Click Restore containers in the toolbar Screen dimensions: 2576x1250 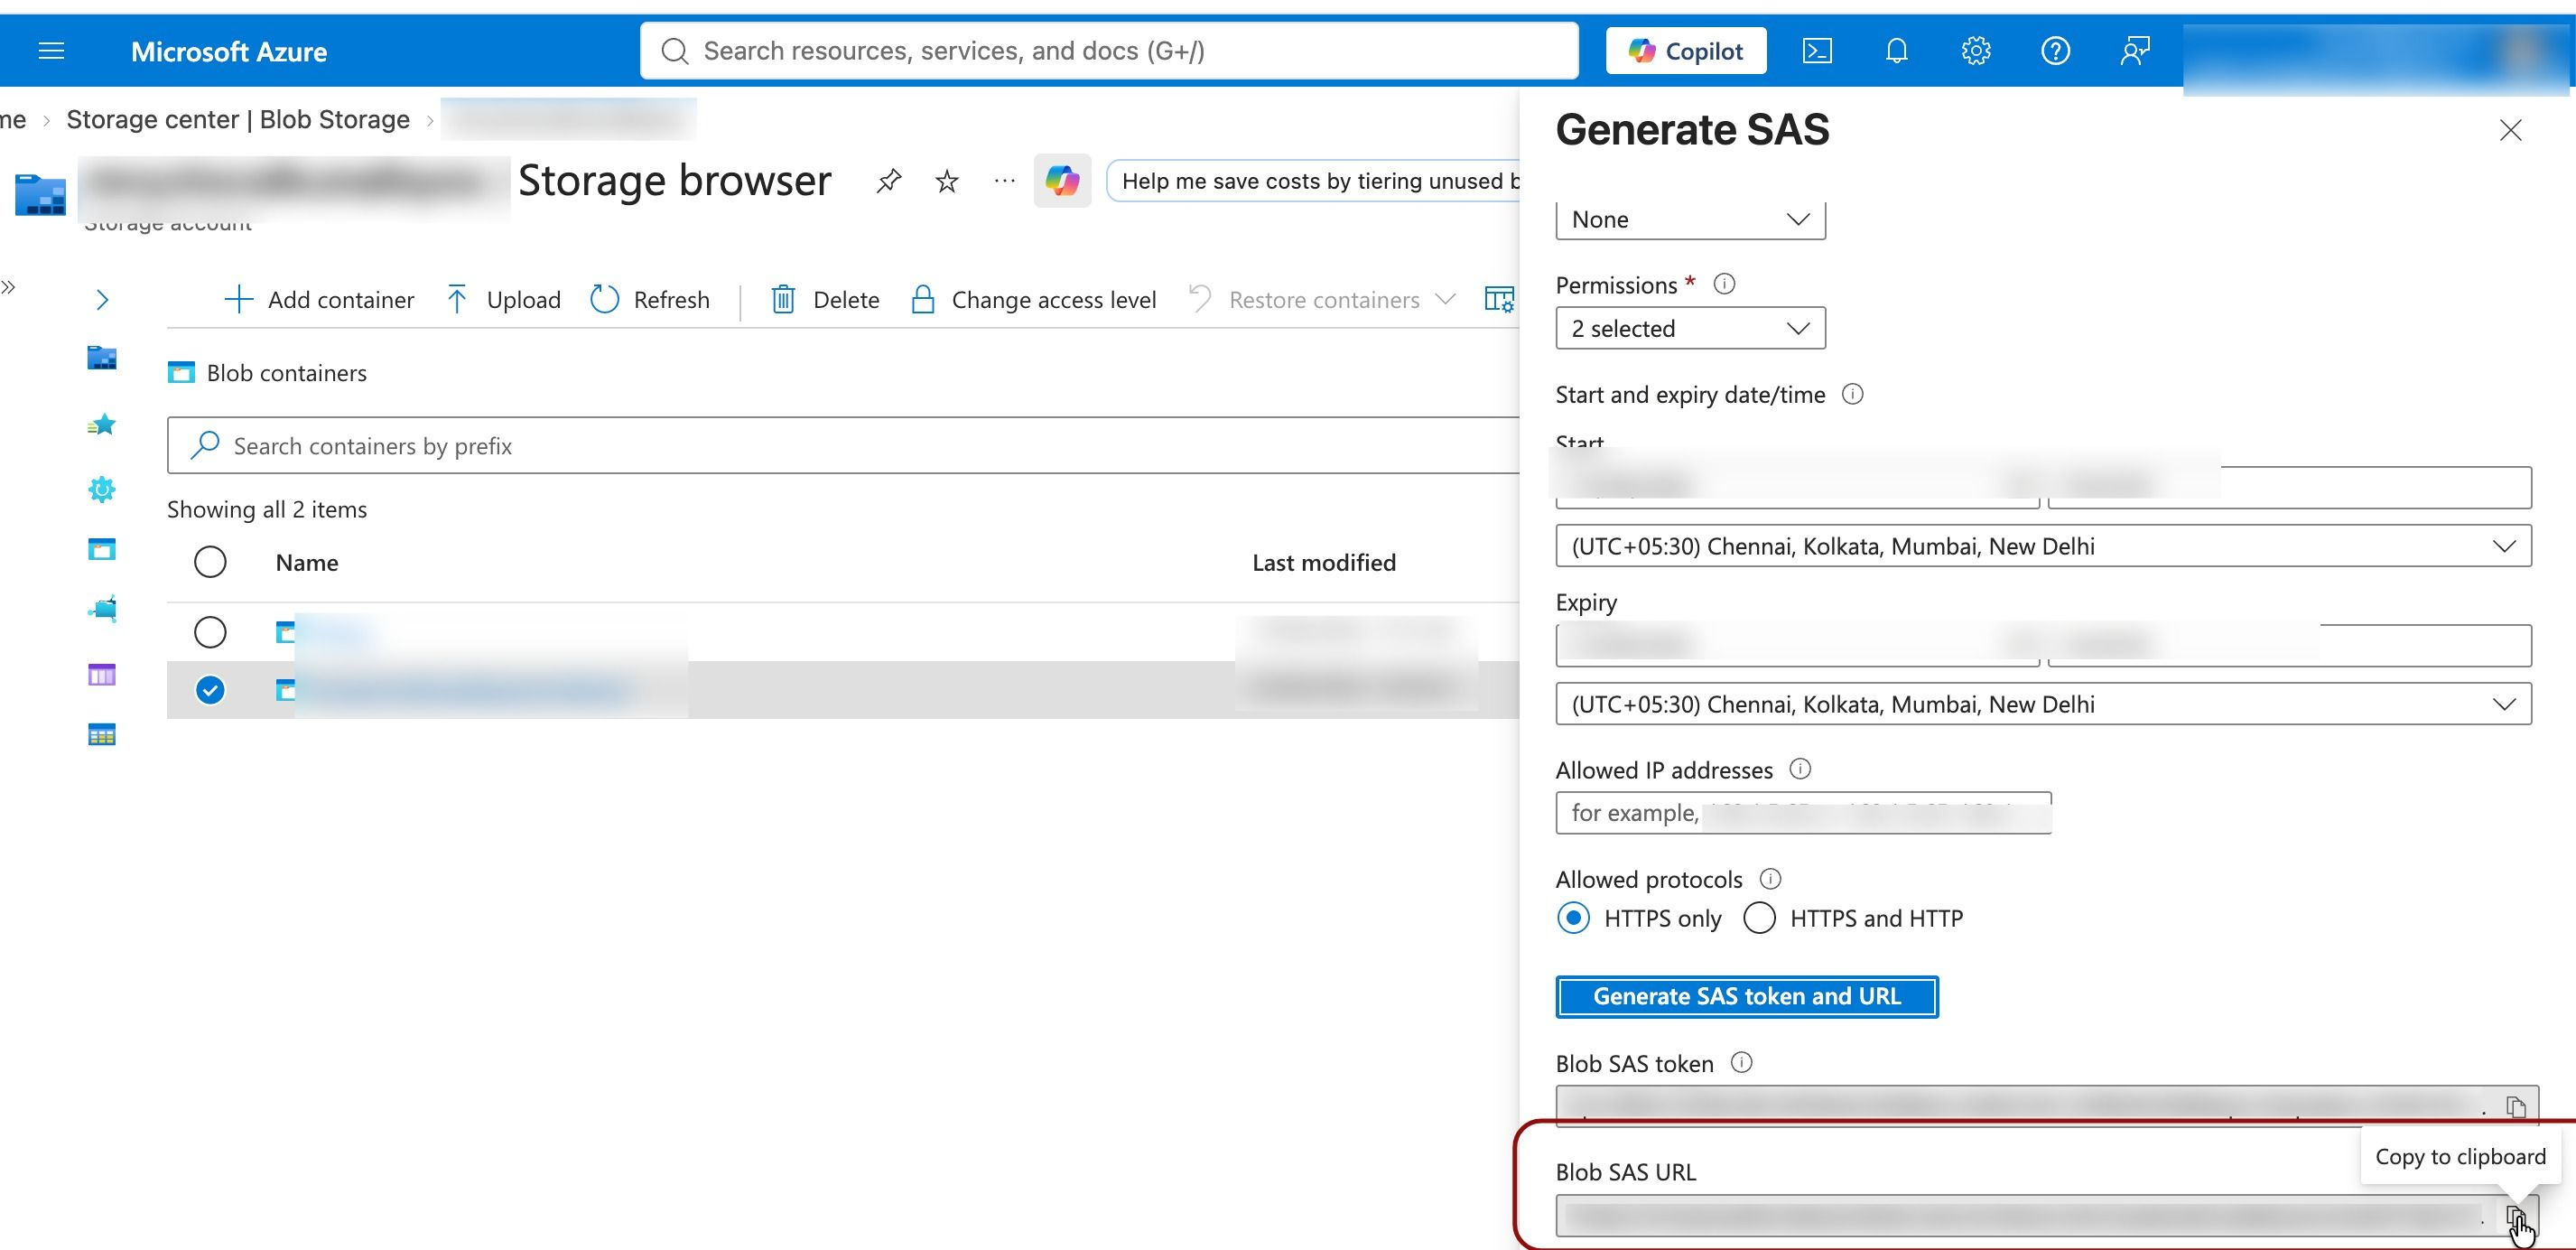pos(1304,299)
